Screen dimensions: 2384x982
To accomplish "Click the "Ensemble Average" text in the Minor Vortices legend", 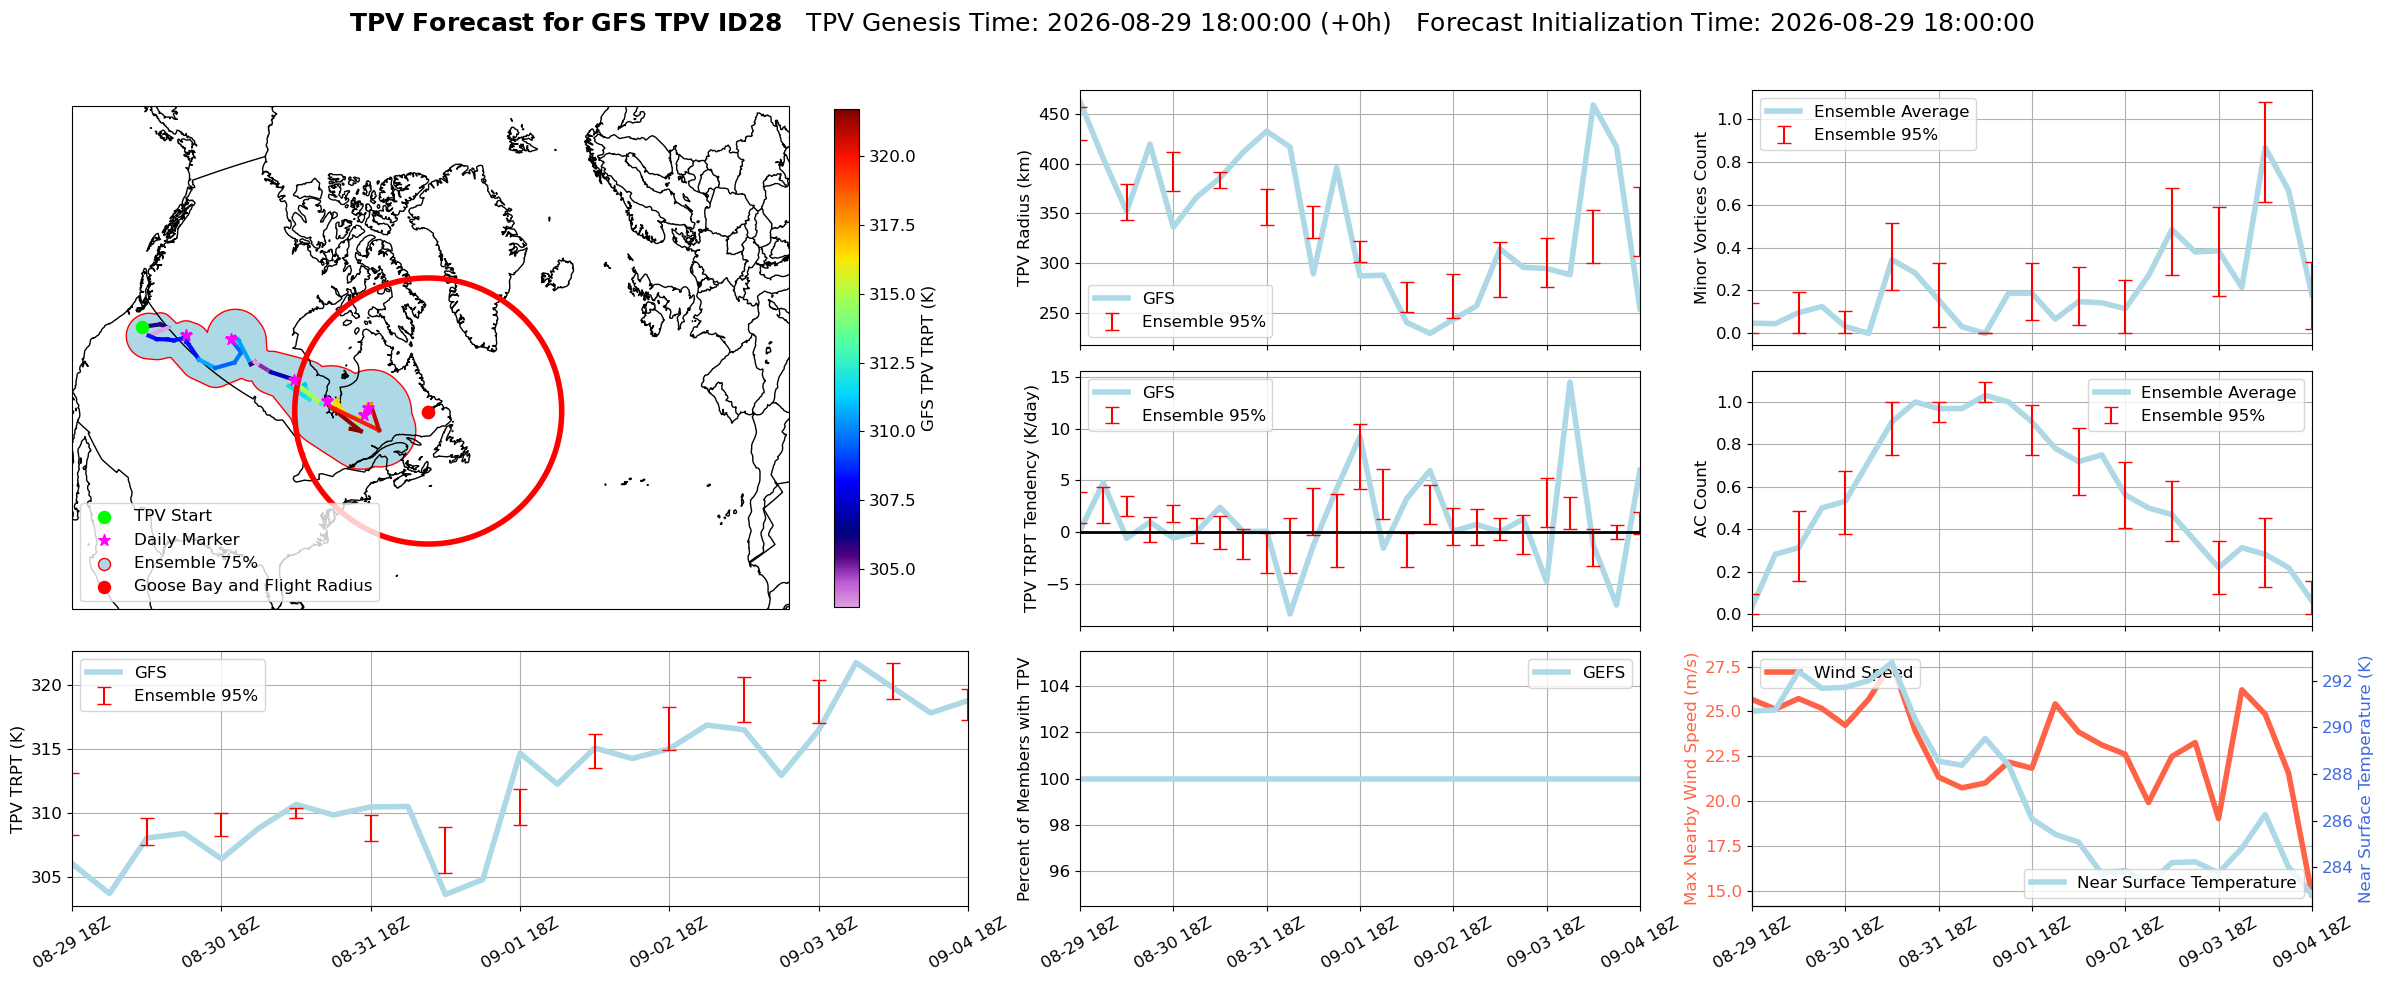I will 1891,111.
